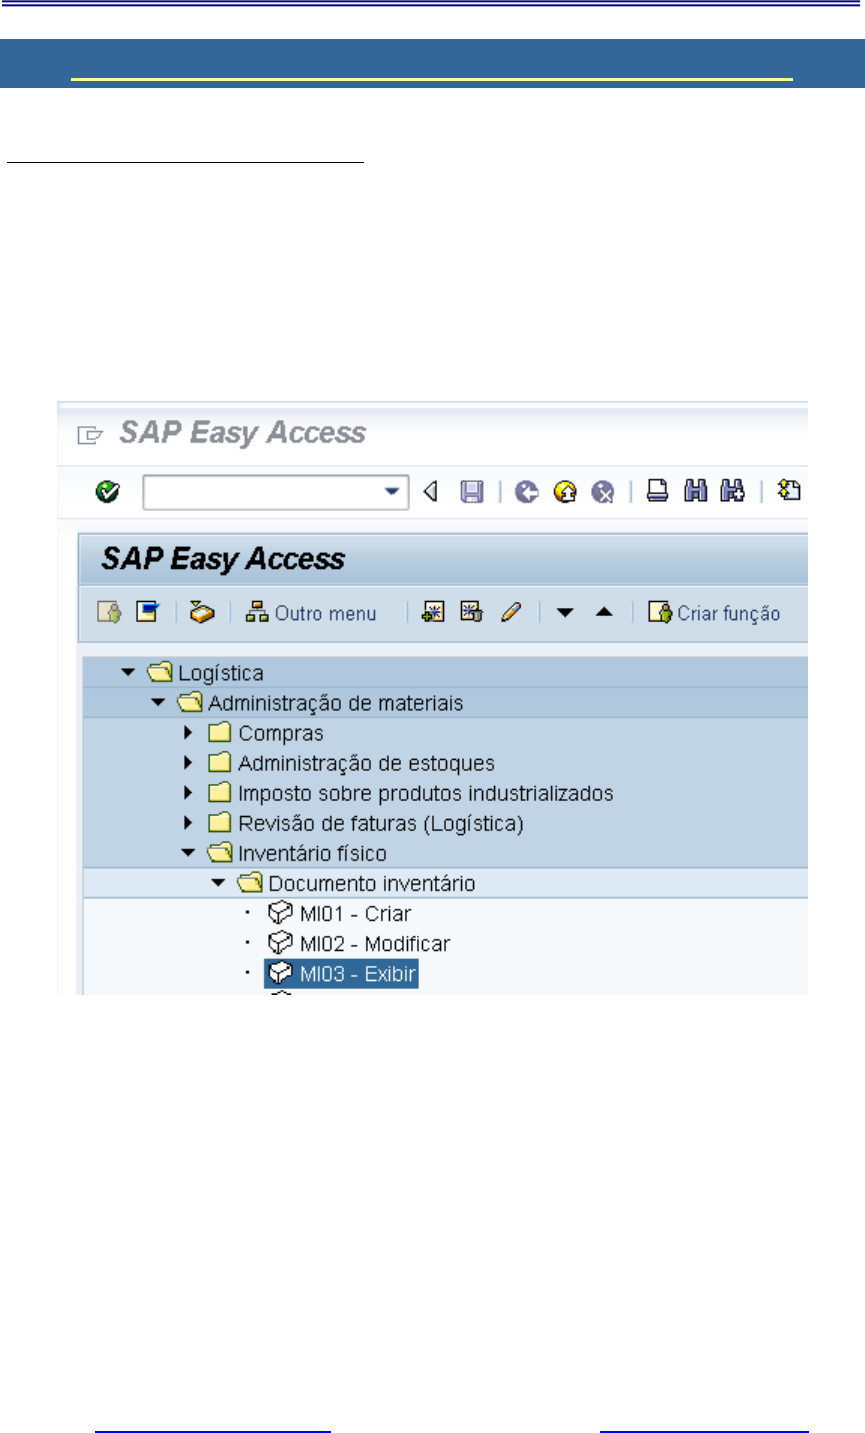Click the Move favorites down arrow

(x=565, y=613)
